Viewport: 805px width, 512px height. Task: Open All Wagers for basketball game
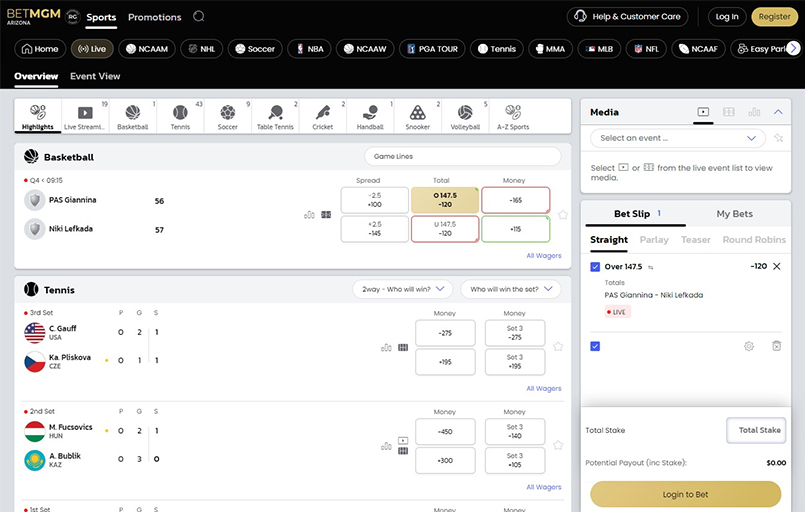pyautogui.click(x=544, y=255)
